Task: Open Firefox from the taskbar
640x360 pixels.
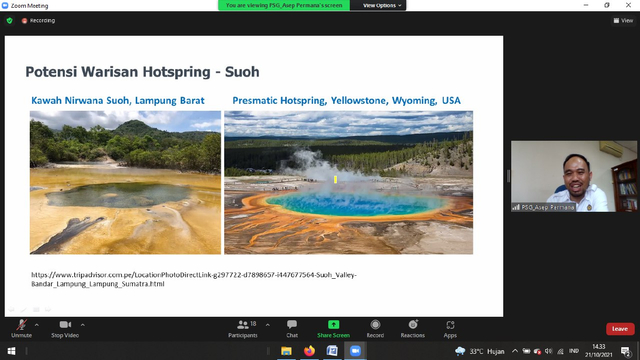Action: coord(309,351)
